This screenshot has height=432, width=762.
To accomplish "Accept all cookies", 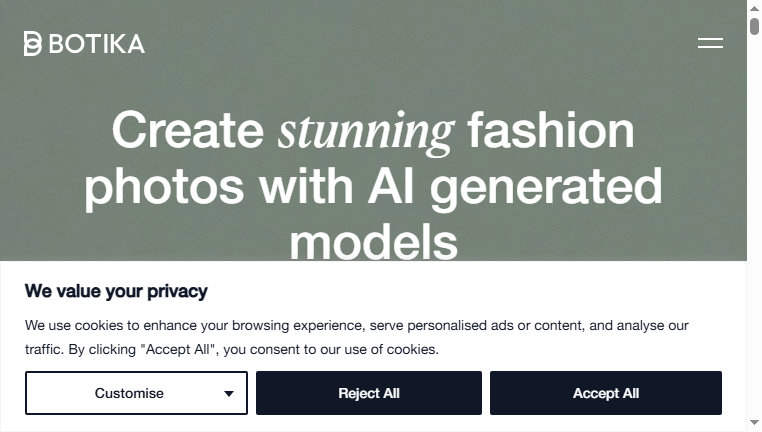I will pos(606,393).
